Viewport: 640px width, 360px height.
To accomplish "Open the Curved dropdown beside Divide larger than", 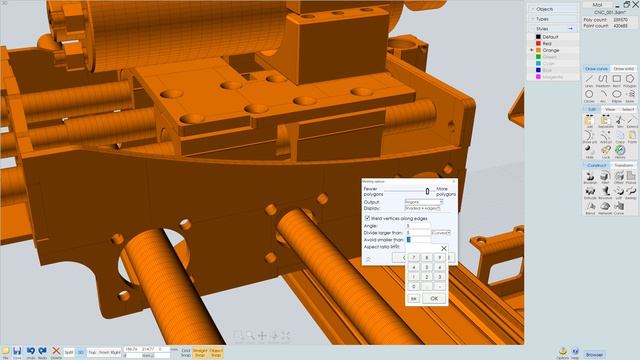I will (441, 233).
